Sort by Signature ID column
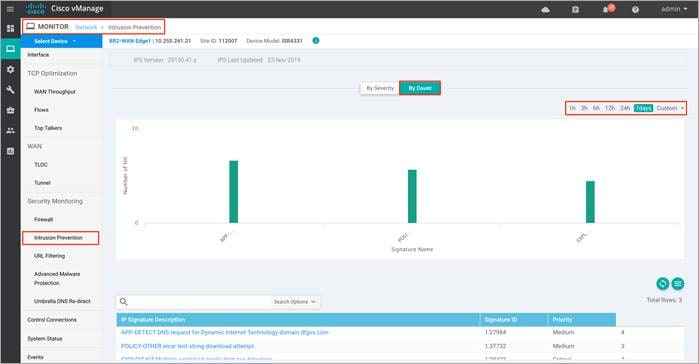The image size is (699, 364). click(514, 319)
